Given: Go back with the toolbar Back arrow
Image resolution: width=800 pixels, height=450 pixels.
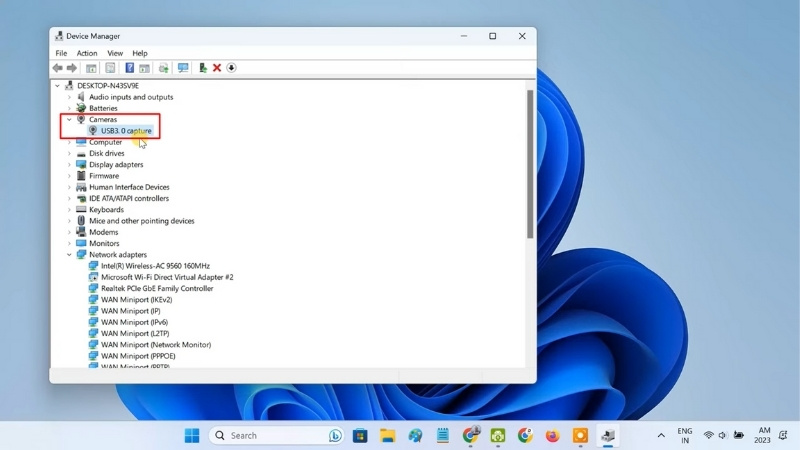Looking at the screenshot, I should [58, 68].
